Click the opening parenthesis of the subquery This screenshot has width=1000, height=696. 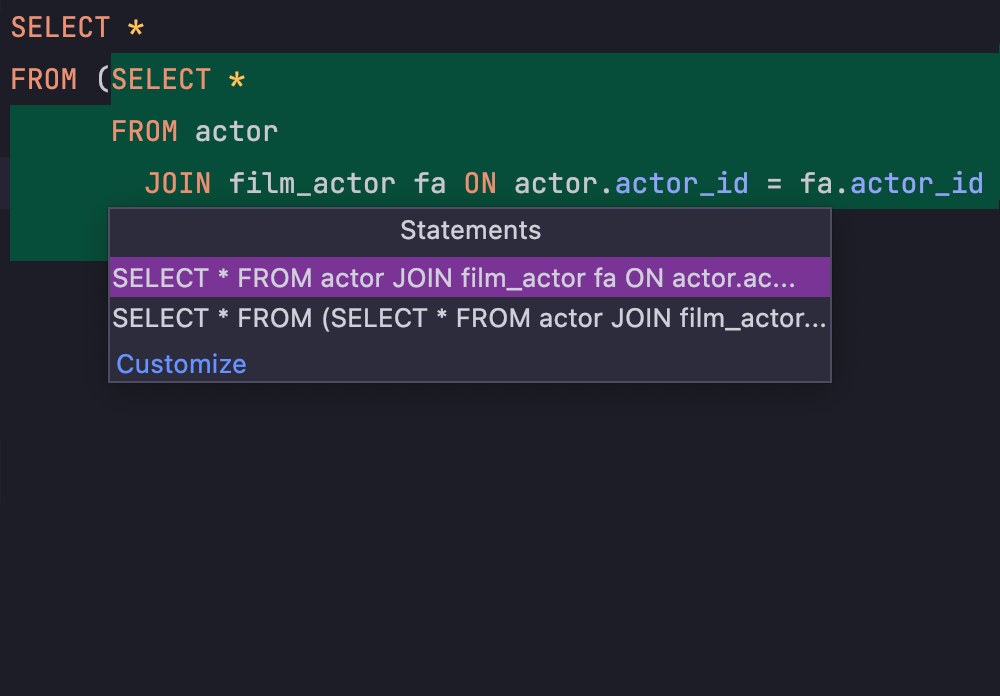[103, 80]
